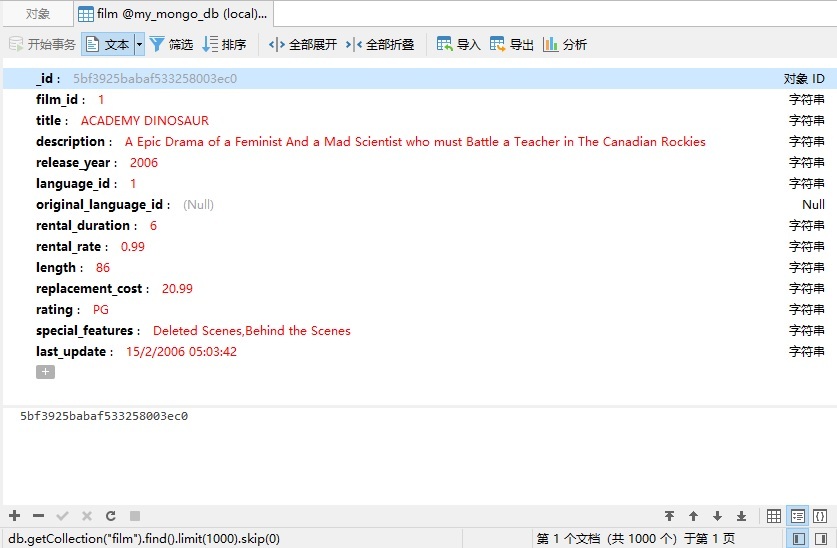Discard changes with the X icon

(86, 515)
